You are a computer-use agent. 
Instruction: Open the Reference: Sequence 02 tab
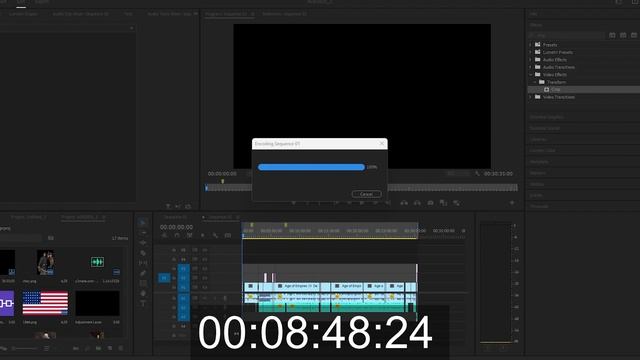(284, 14)
